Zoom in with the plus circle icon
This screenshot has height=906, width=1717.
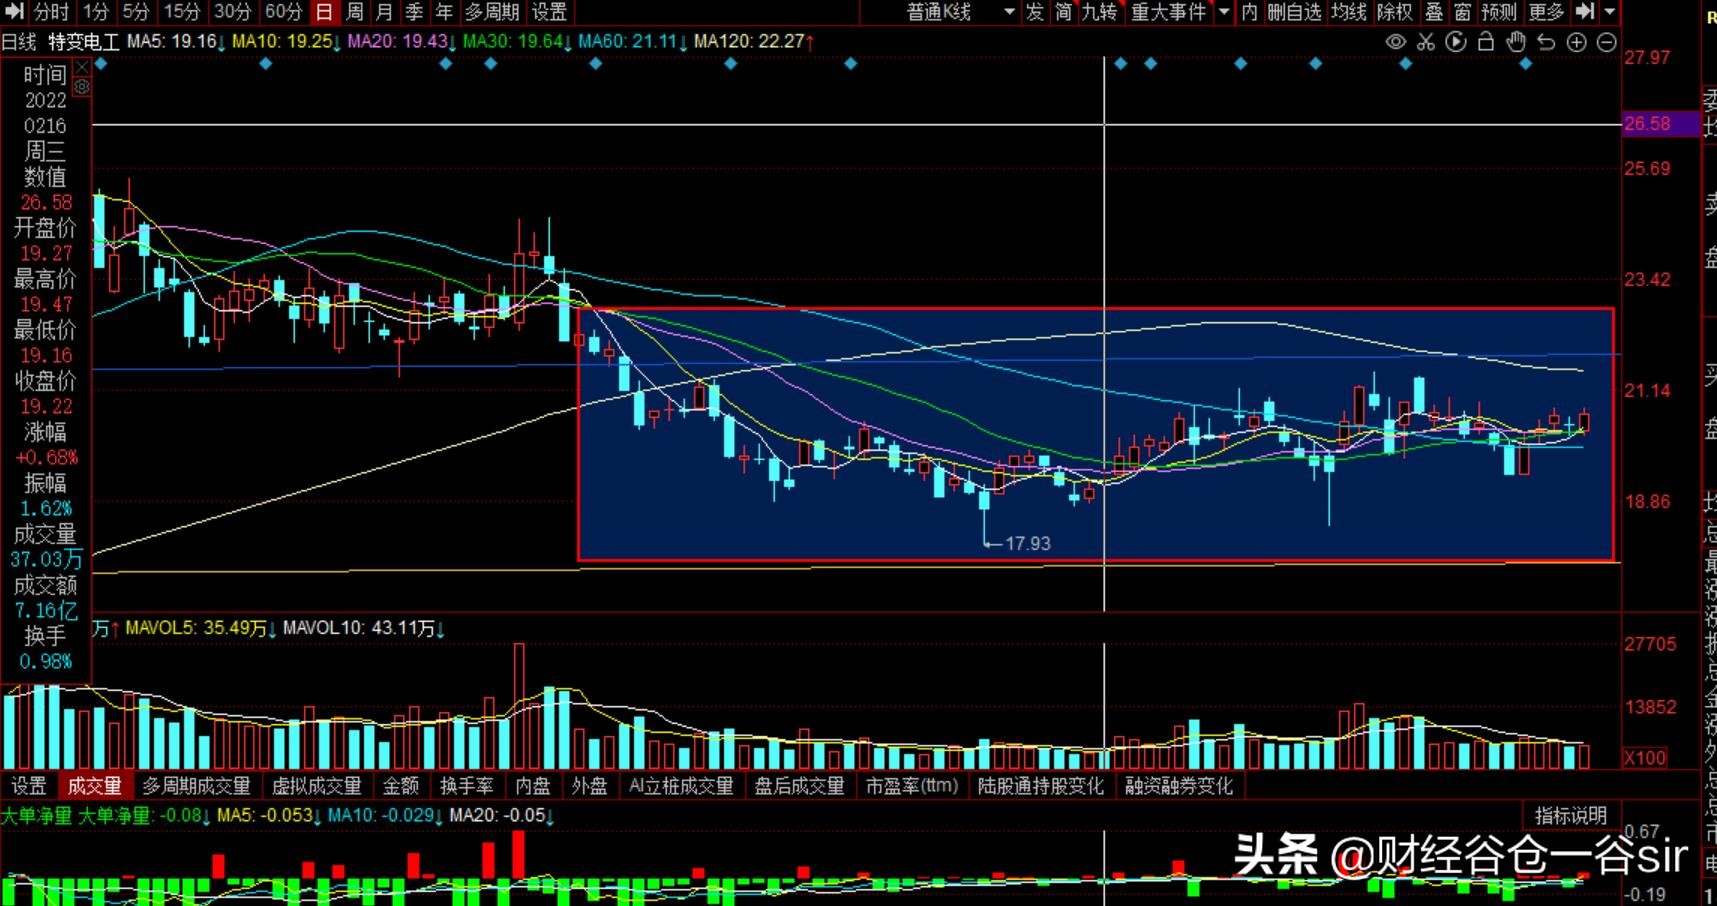pos(1576,42)
